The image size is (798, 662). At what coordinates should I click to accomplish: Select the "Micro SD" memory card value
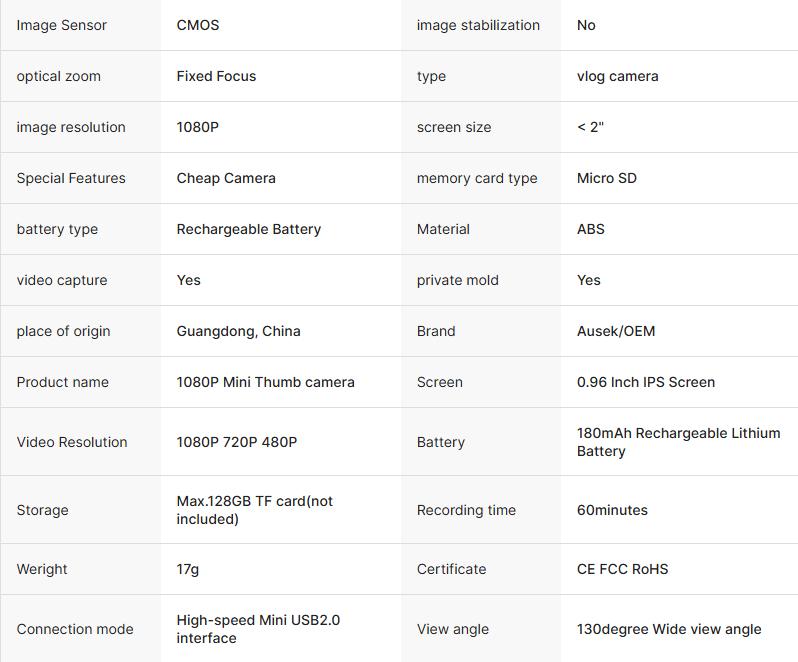pos(606,178)
